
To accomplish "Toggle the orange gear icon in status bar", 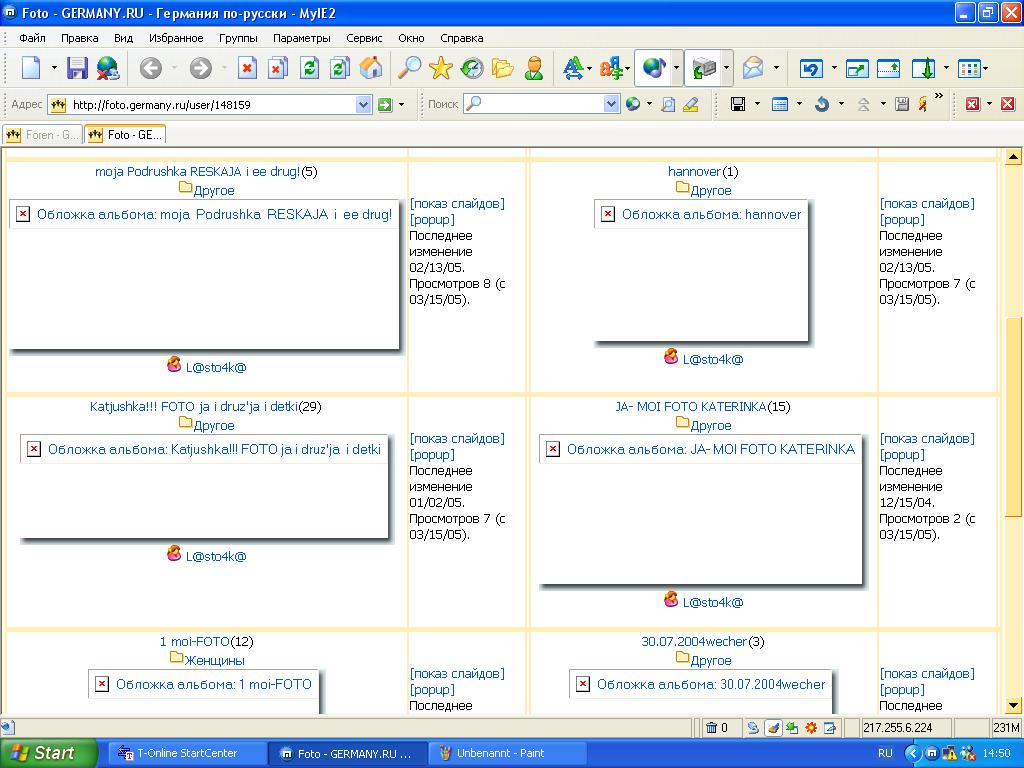I will tap(811, 728).
